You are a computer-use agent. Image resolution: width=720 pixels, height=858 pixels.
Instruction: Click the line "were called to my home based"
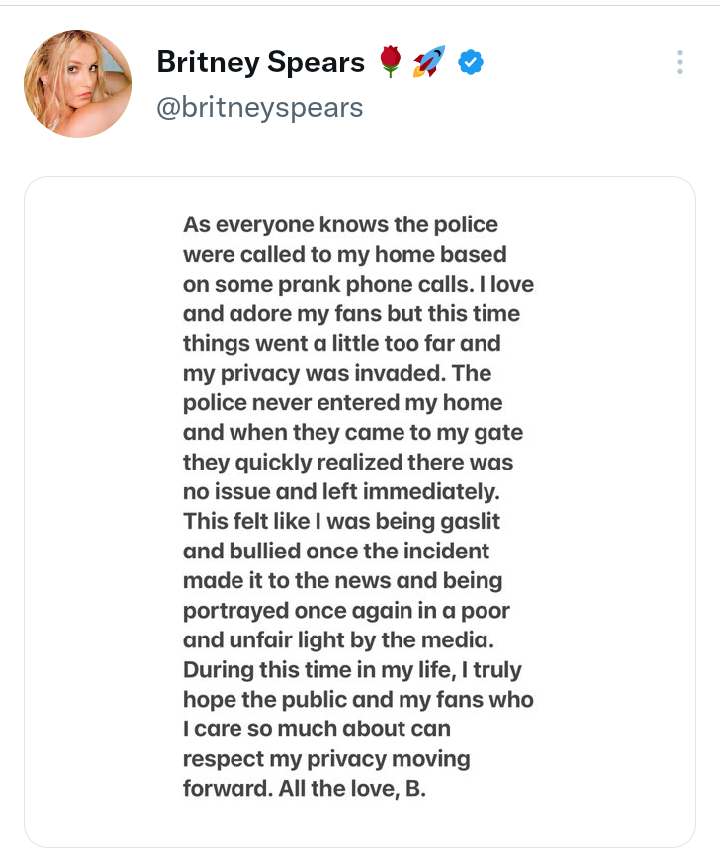tap(344, 254)
